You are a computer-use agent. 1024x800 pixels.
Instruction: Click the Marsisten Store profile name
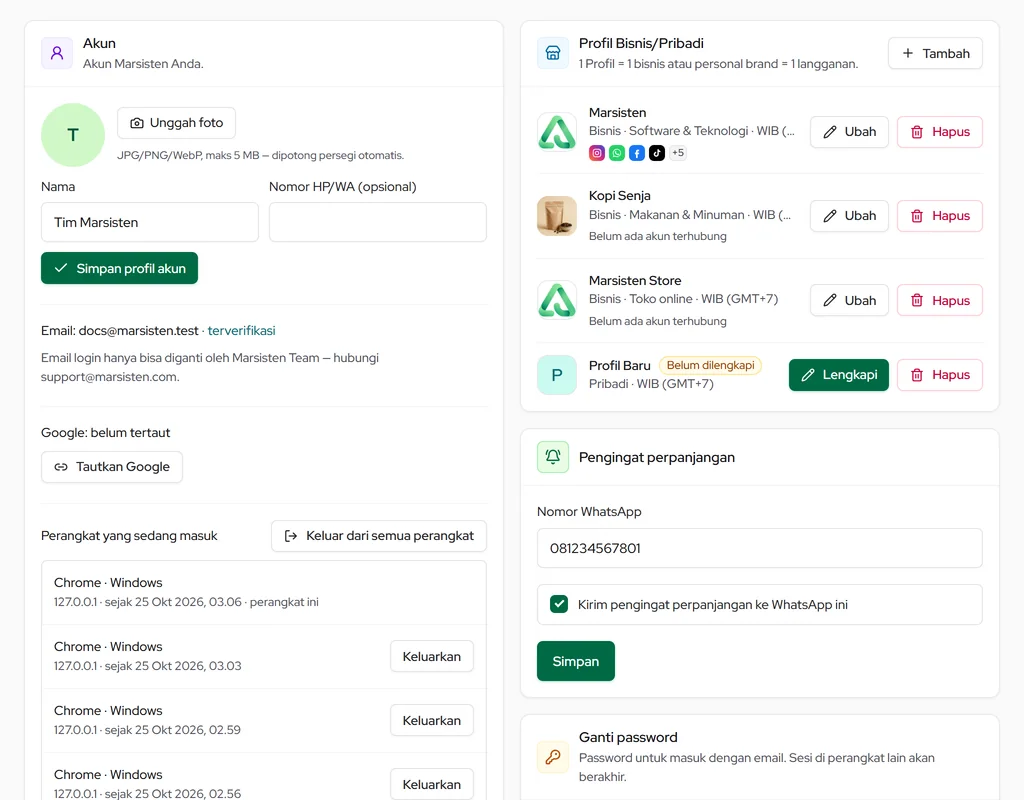(x=635, y=280)
